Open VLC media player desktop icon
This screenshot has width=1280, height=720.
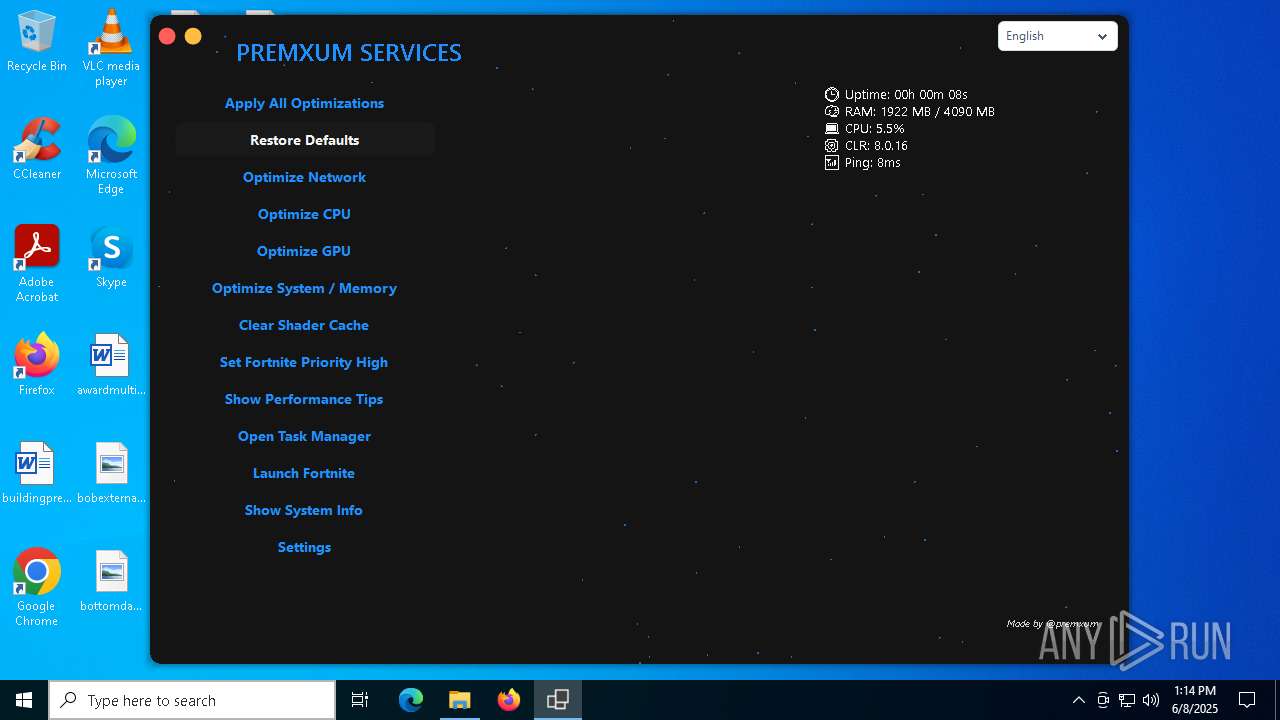coord(111,48)
